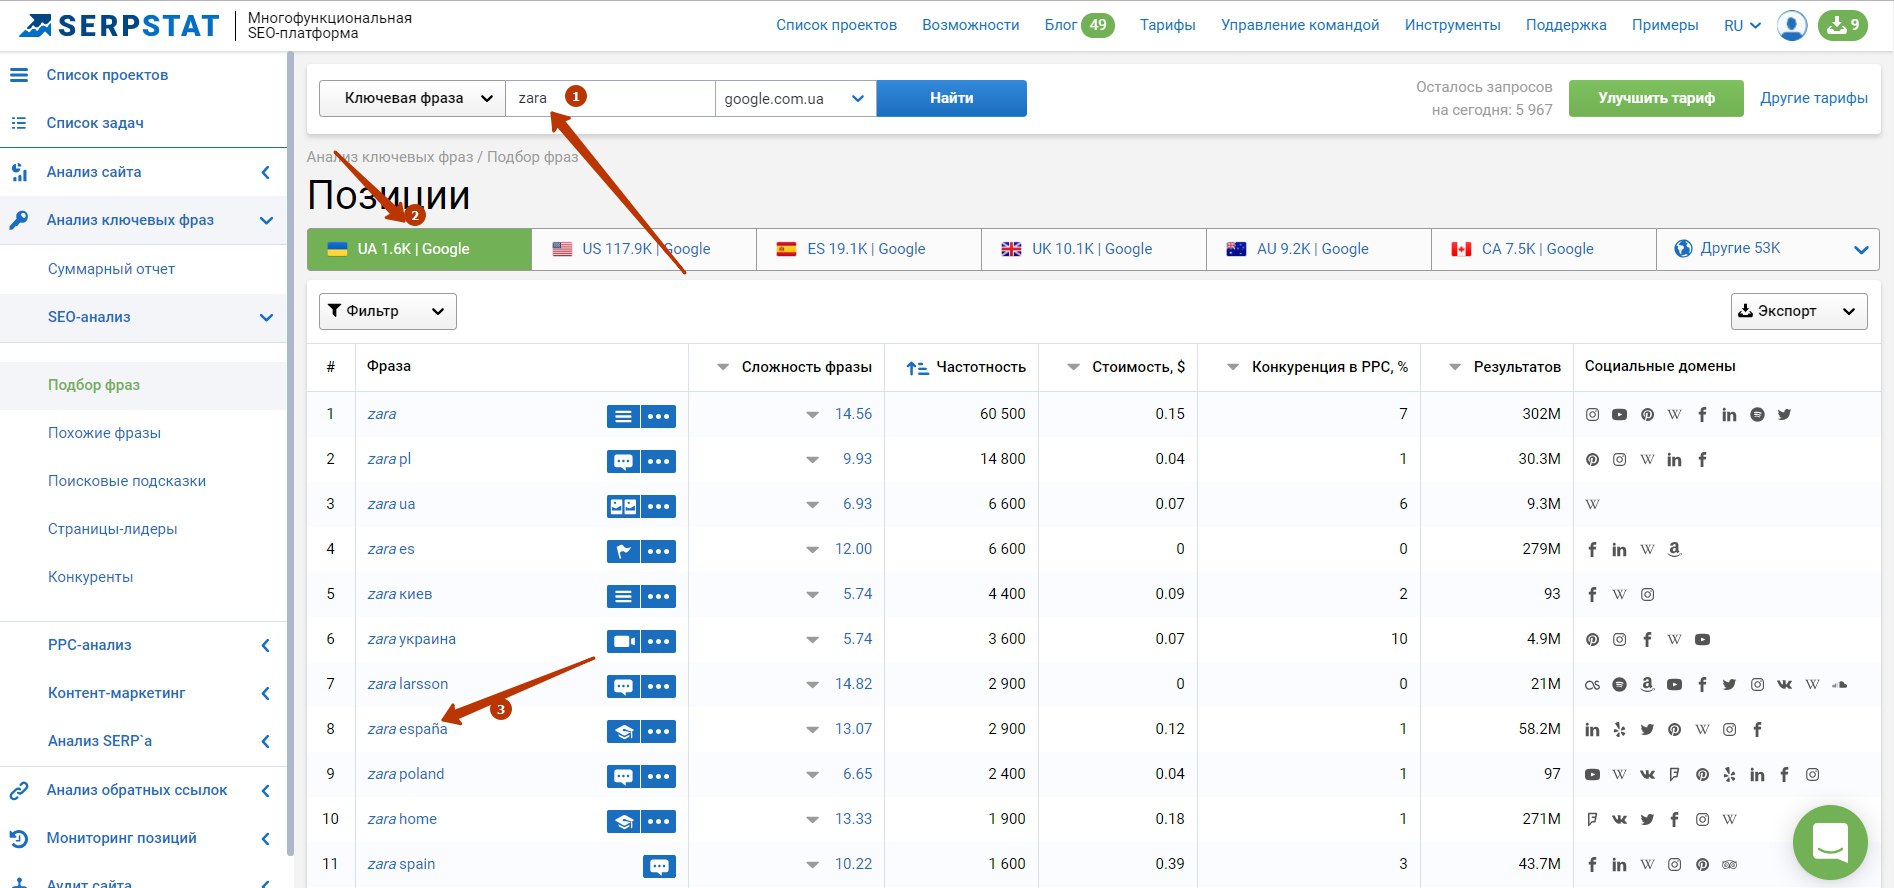Click the SERP features icon for zara ua
Image resolution: width=1894 pixels, height=888 pixels.
coord(623,506)
